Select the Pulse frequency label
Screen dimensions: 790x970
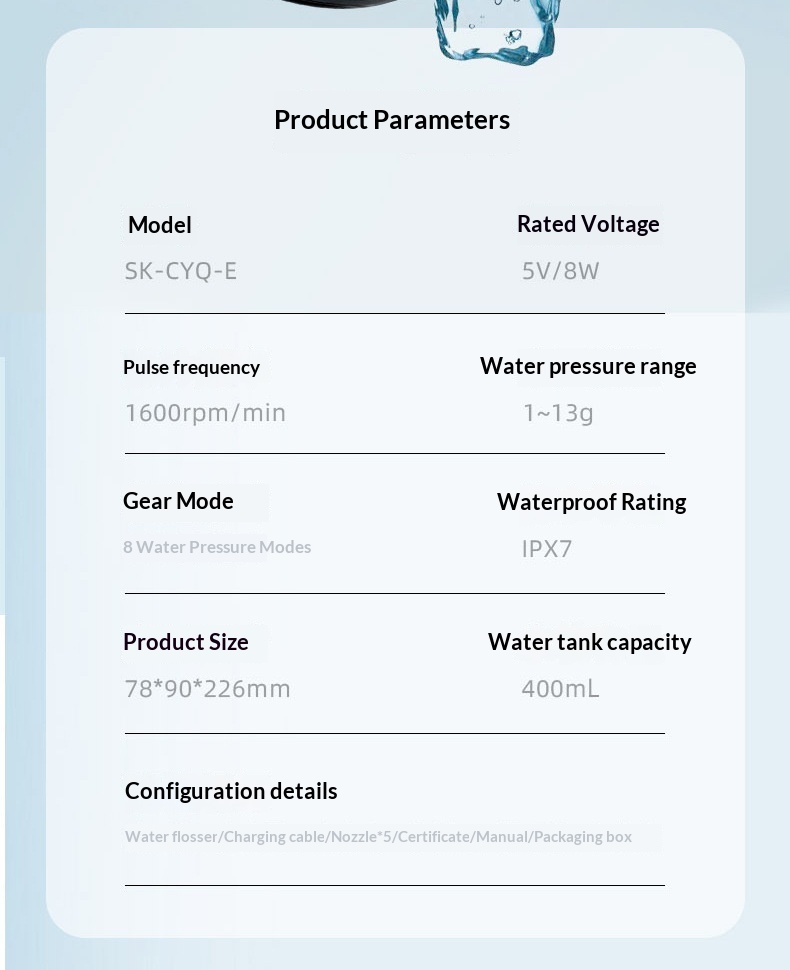point(191,367)
